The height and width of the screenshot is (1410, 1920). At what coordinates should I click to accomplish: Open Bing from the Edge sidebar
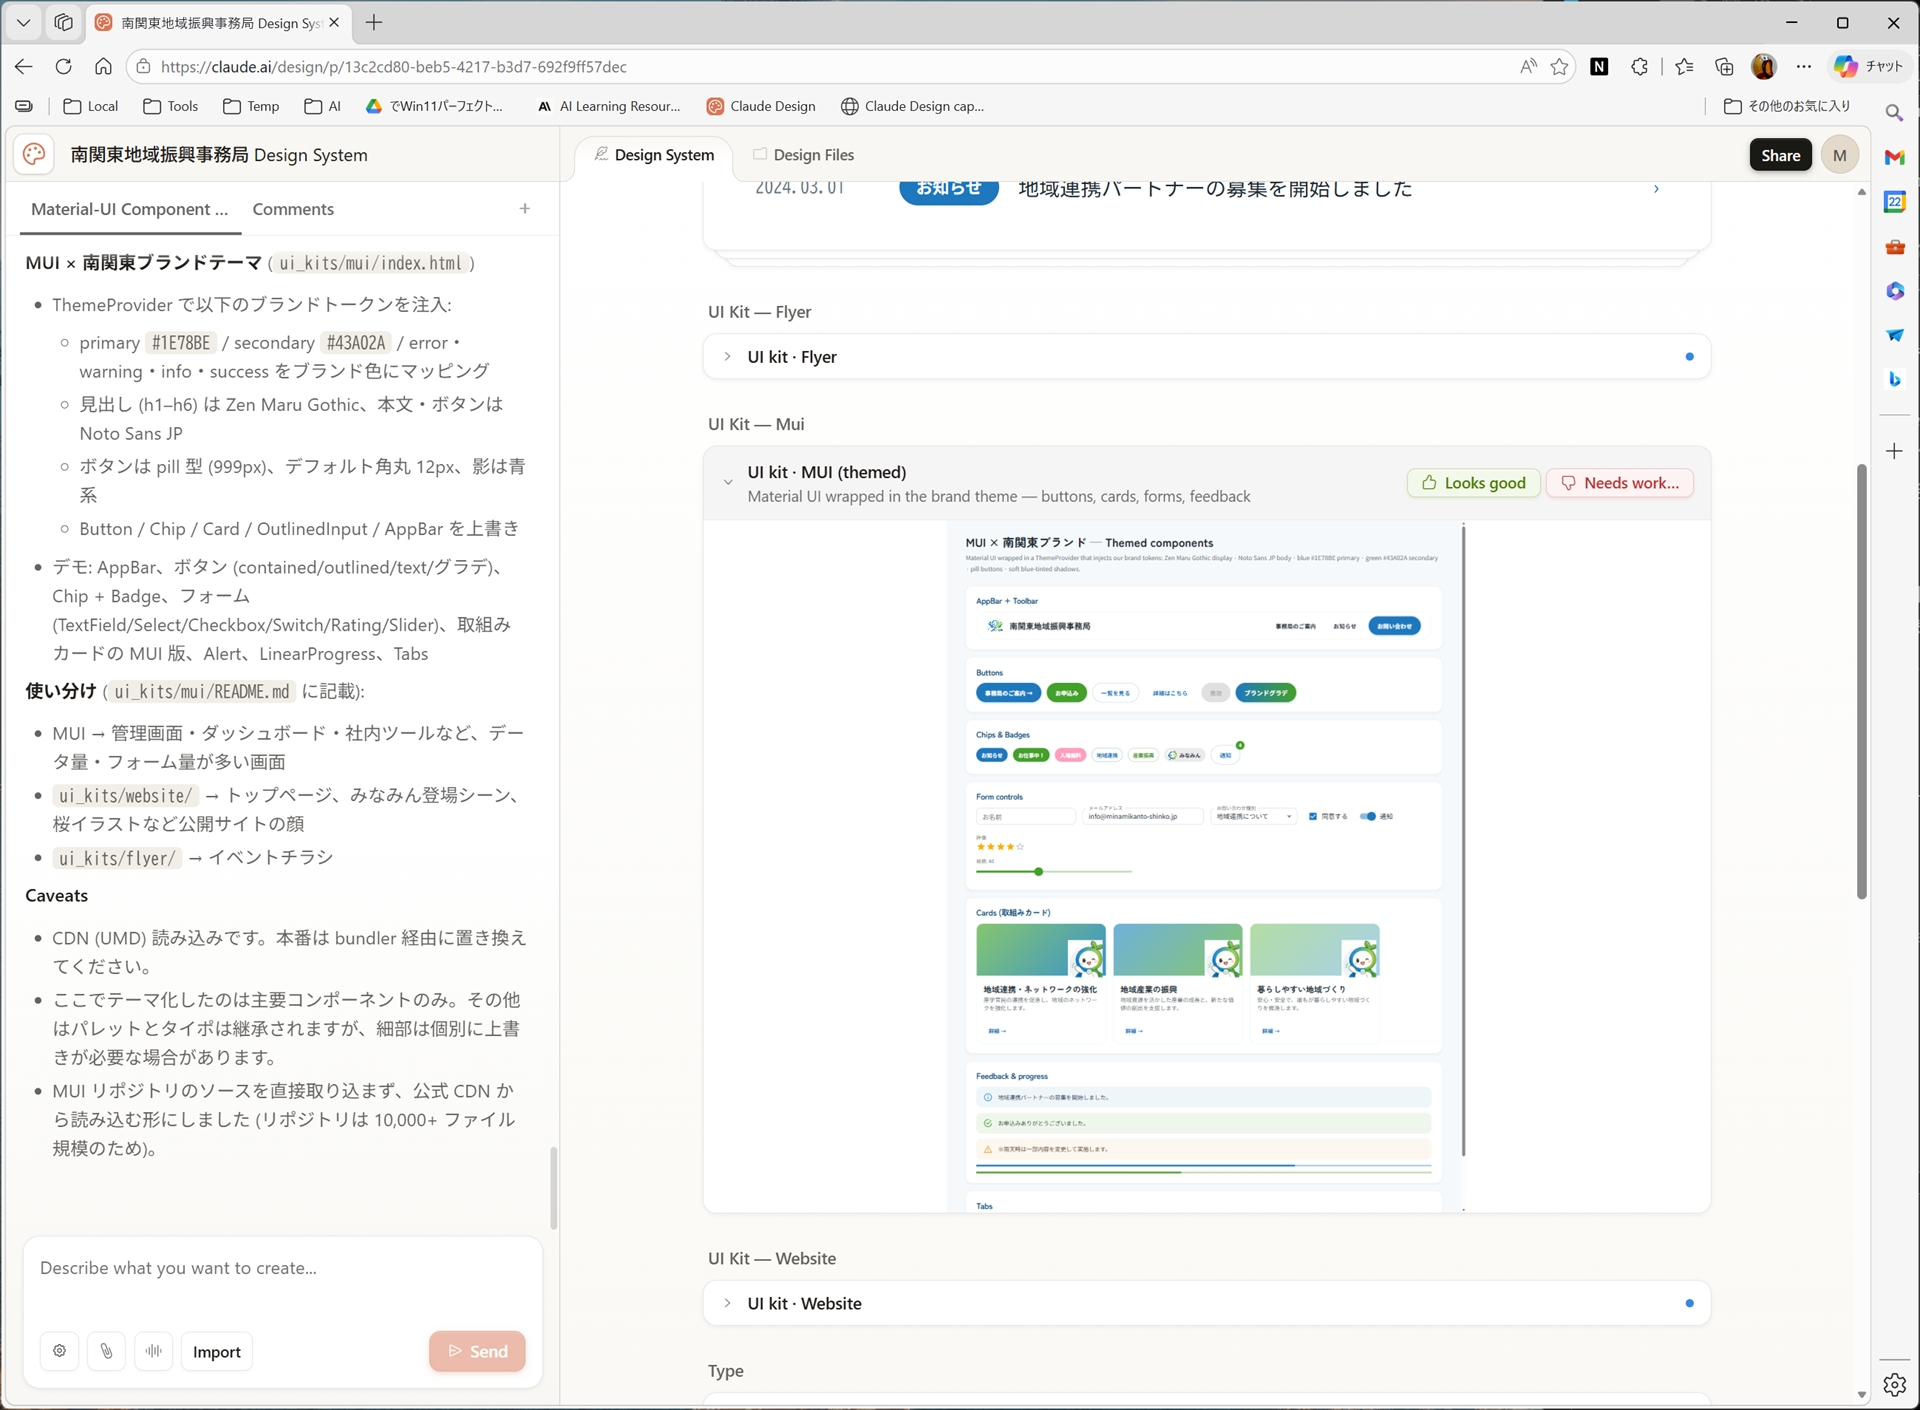click(x=1894, y=379)
